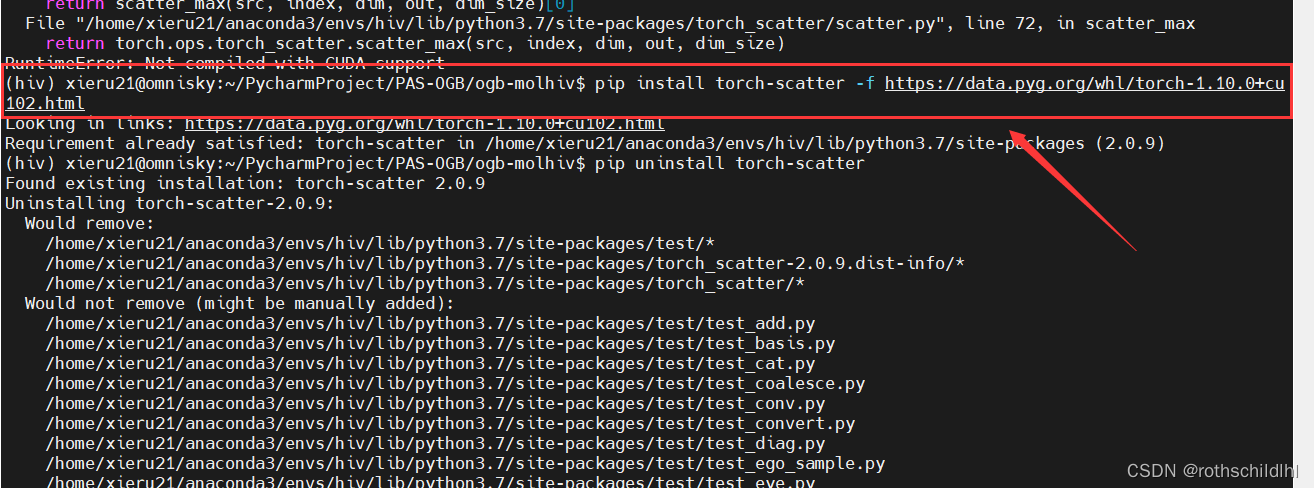Open the data.pyg.org URL in pip install command

click(x=1084, y=84)
